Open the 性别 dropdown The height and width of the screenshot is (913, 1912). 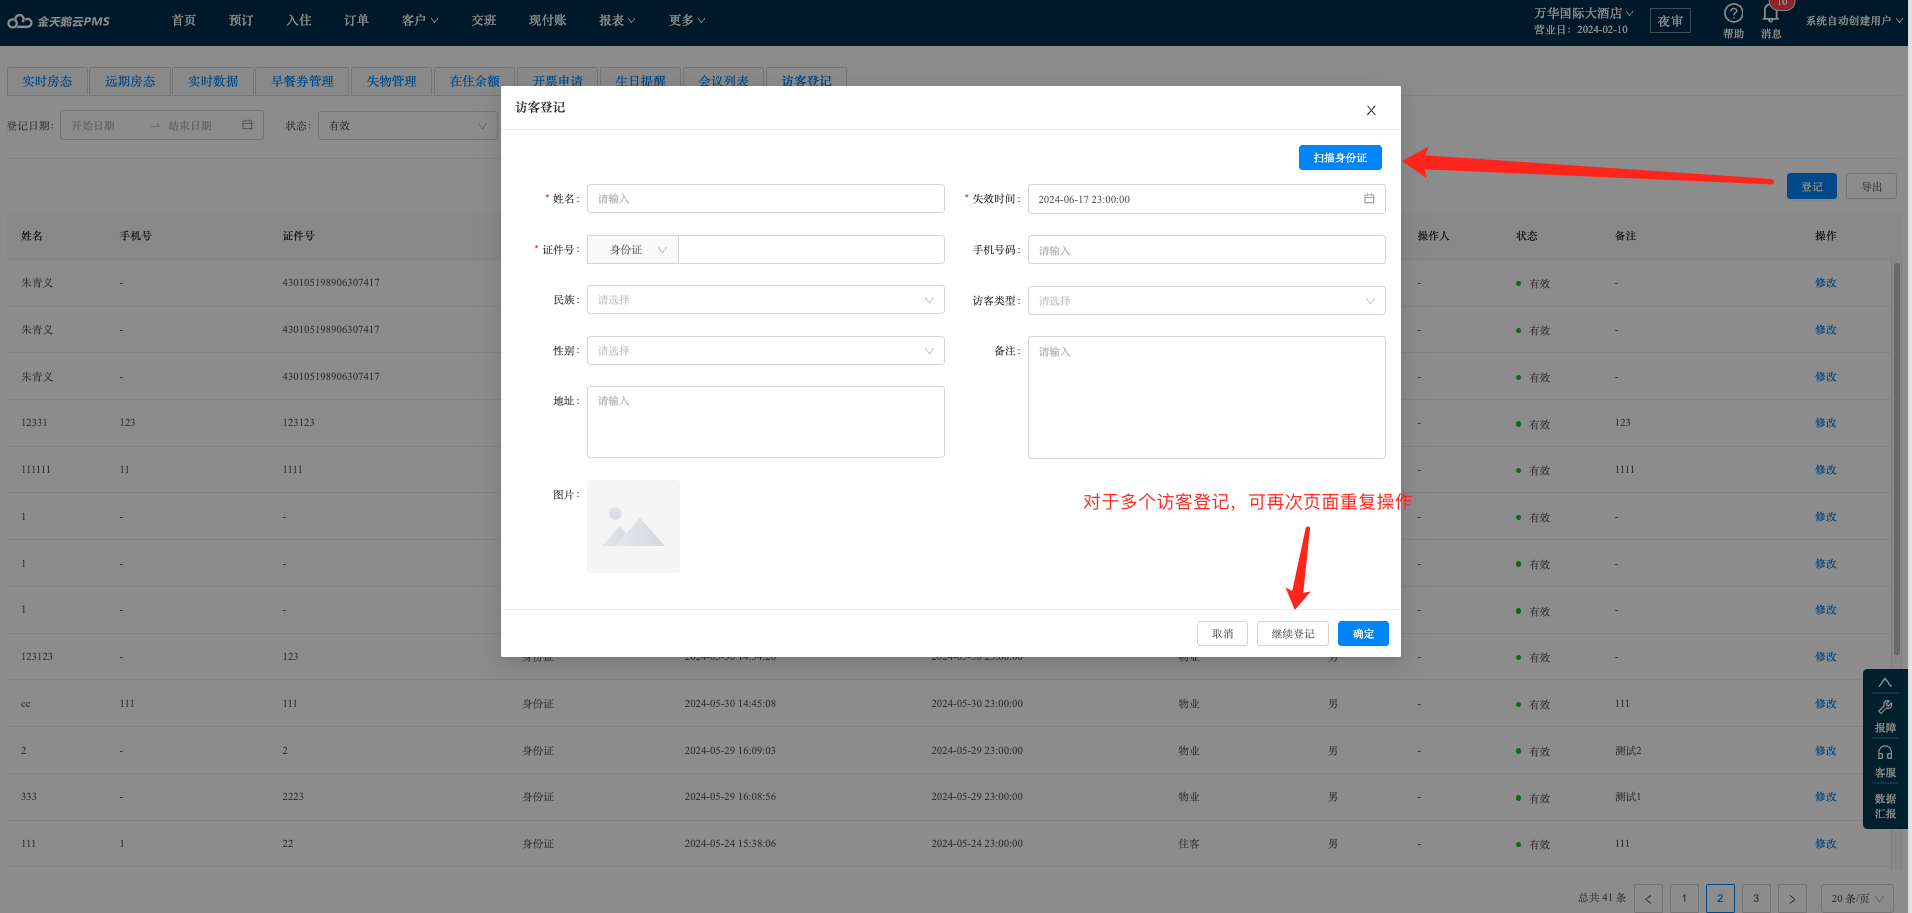(x=766, y=350)
